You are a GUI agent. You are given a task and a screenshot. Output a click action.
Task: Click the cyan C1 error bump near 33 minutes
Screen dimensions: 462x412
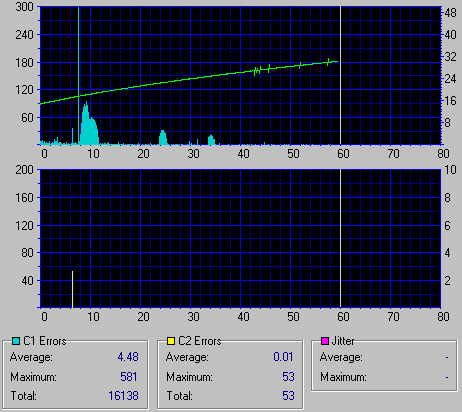211,140
